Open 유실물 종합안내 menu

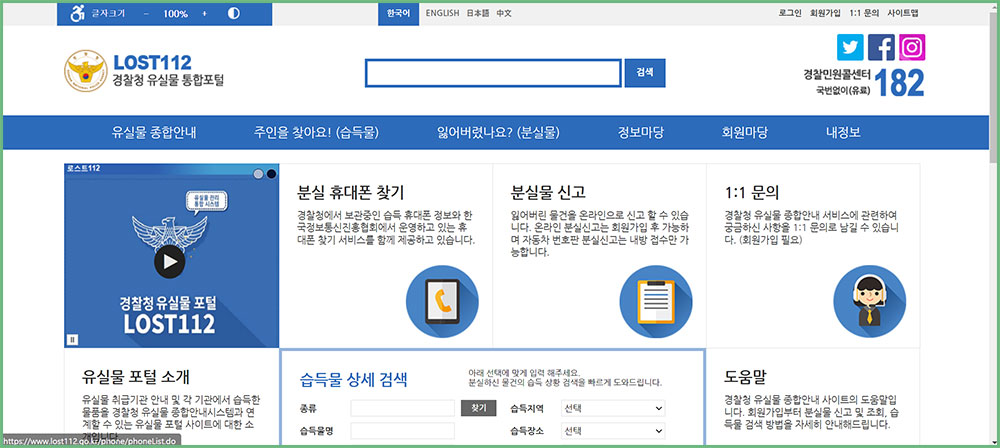pyautogui.click(x=154, y=133)
